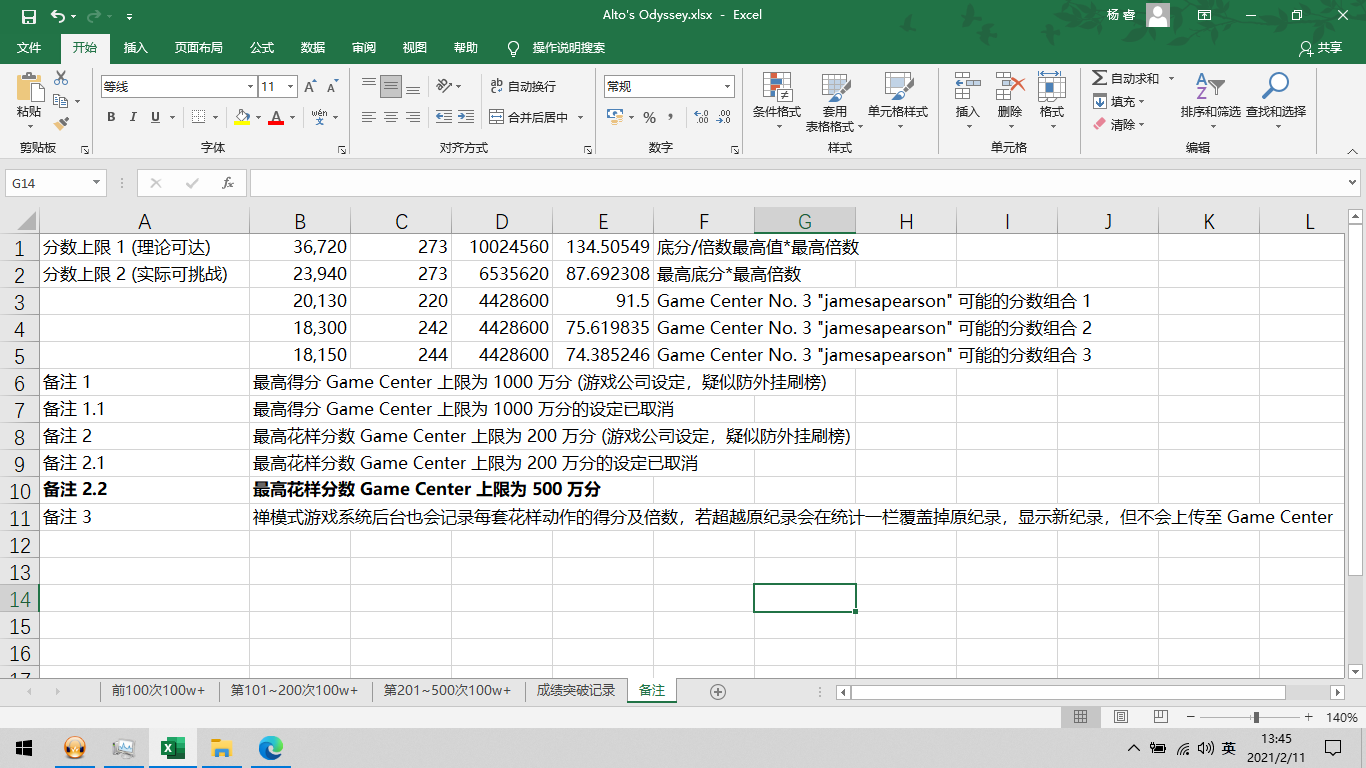Viewport: 1366px width, 768px height.
Task: Click the 共享 share button
Action: [1320, 47]
